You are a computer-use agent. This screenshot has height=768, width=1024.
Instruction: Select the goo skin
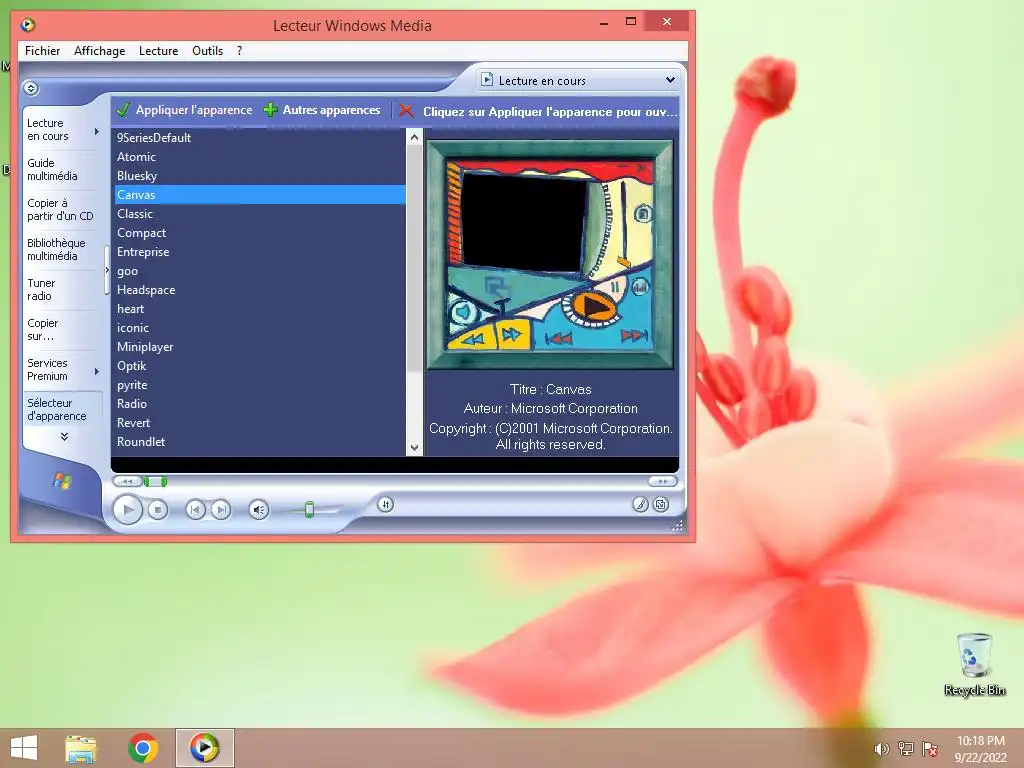click(x=260, y=271)
